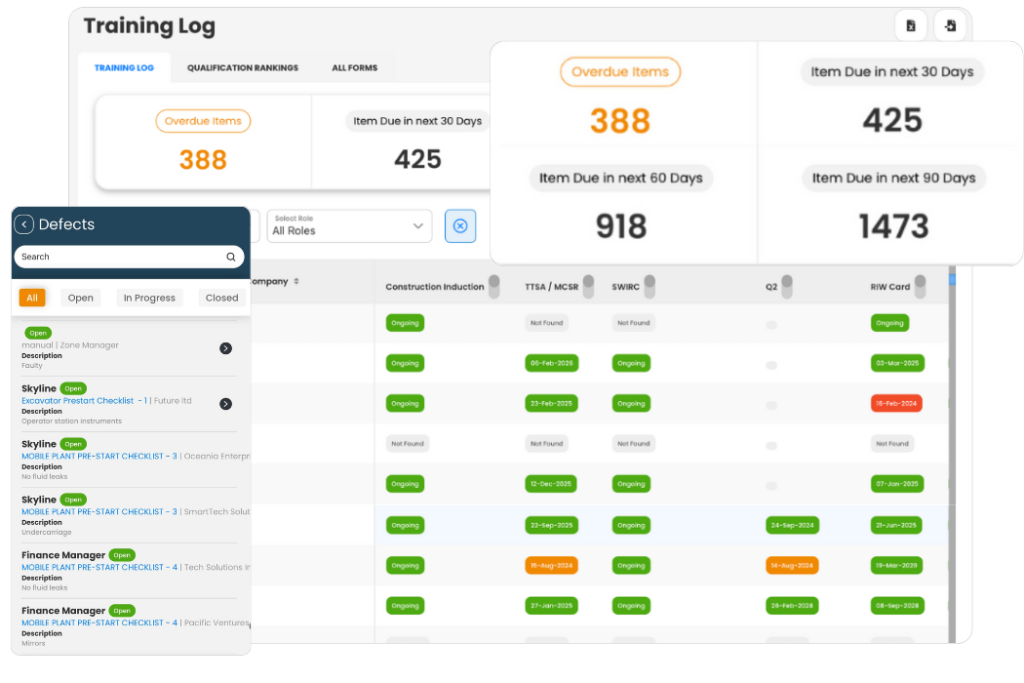This screenshot has height=683, width=1024.
Task: Clear filters with the circled X icon
Action: point(460,226)
